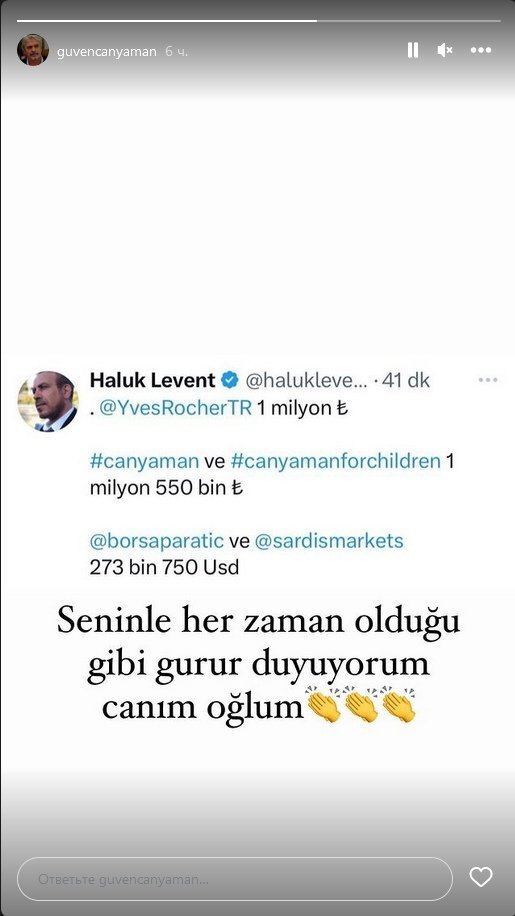The image size is (515, 916).
Task: Click the blue verified badge
Action: pos(229,380)
